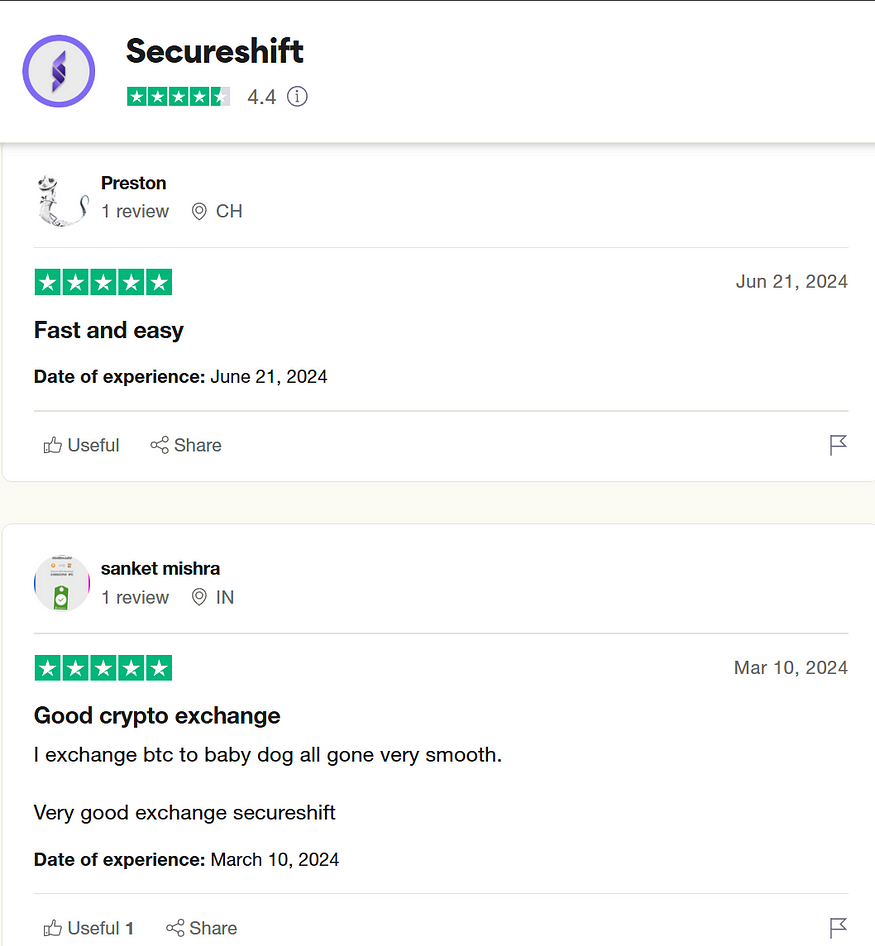Open rating info icon beside 4.4
Screen dimensions: 875x946
tap(297, 97)
